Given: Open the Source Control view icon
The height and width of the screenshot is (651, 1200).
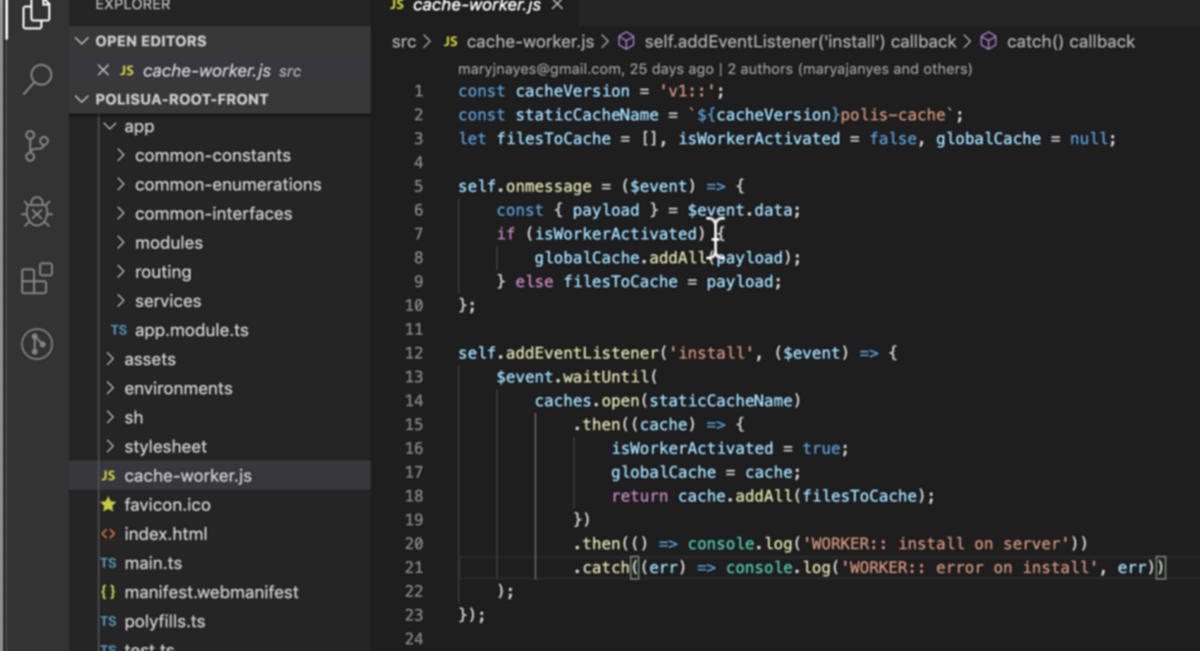Looking at the screenshot, I should tap(37, 146).
